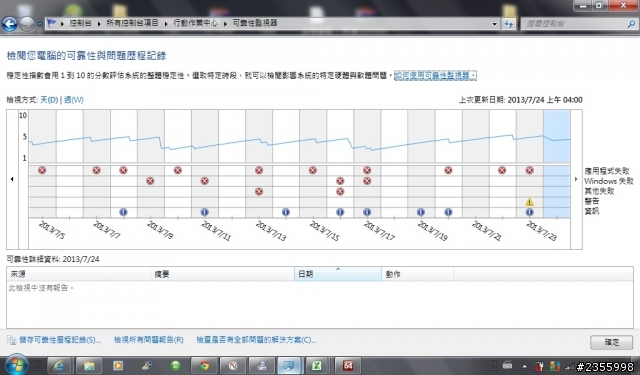This screenshot has height=375, width=640.
Task: Click 檢查是否有全部問題的解決方案(C) link
Action: (256, 340)
